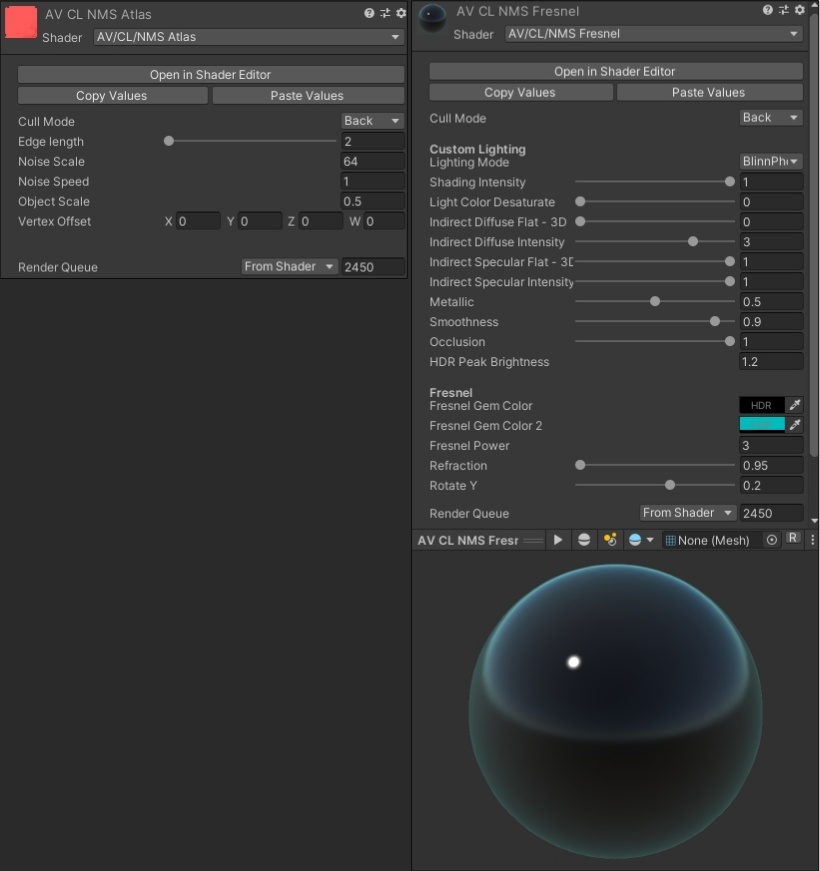Play the material preview animation
Viewport: 820px width, 871px height.
(x=557, y=539)
